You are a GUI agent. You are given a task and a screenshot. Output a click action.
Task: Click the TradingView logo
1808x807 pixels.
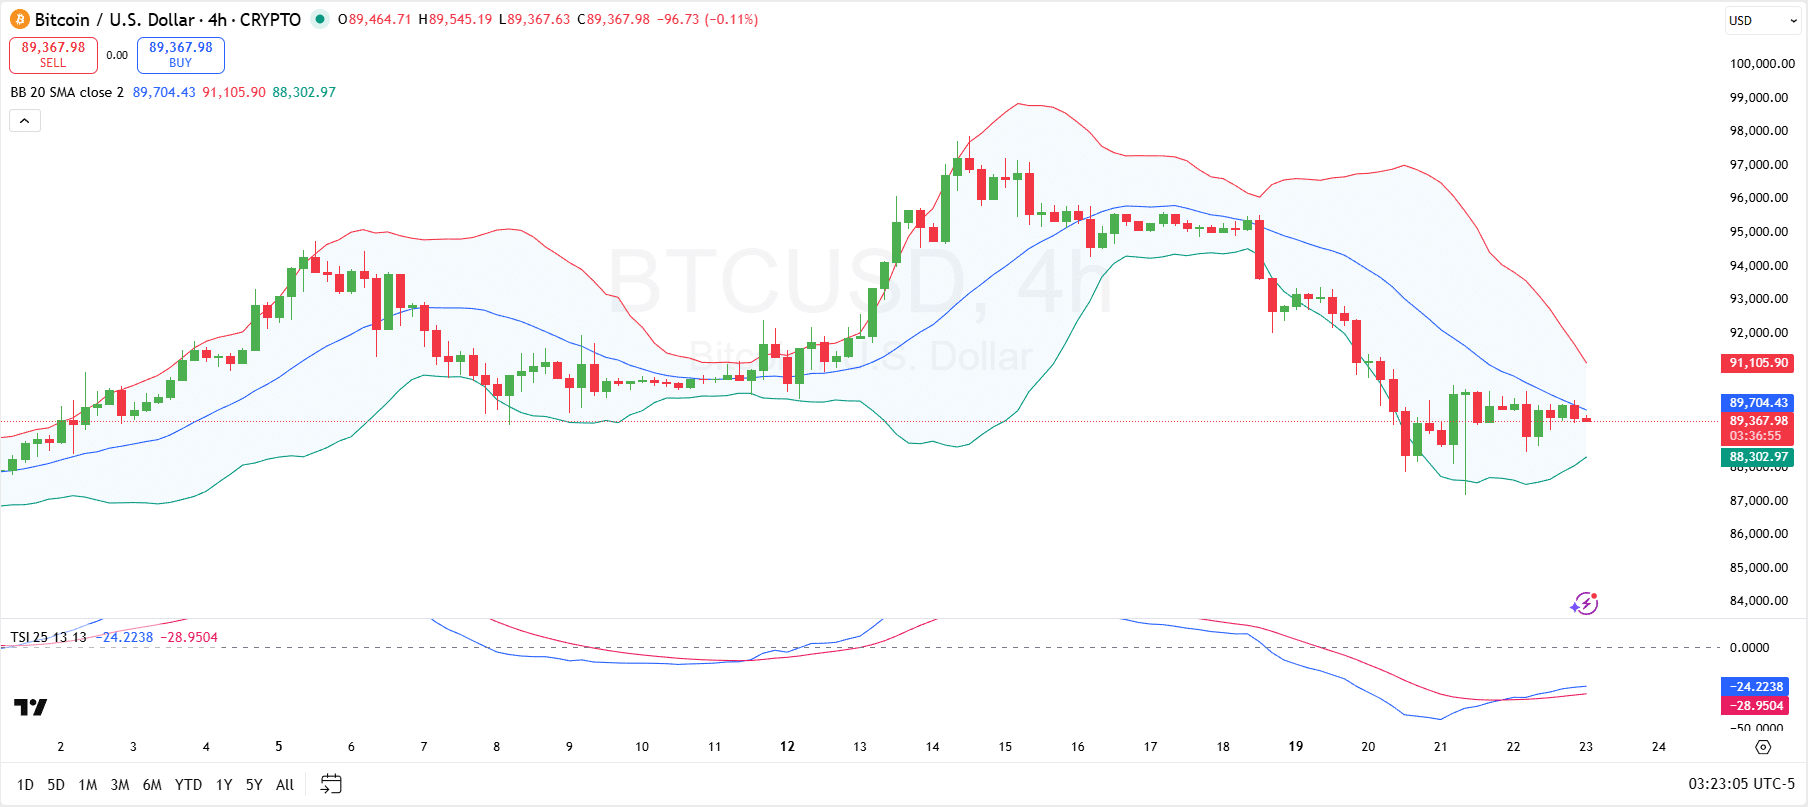pyautogui.click(x=30, y=708)
